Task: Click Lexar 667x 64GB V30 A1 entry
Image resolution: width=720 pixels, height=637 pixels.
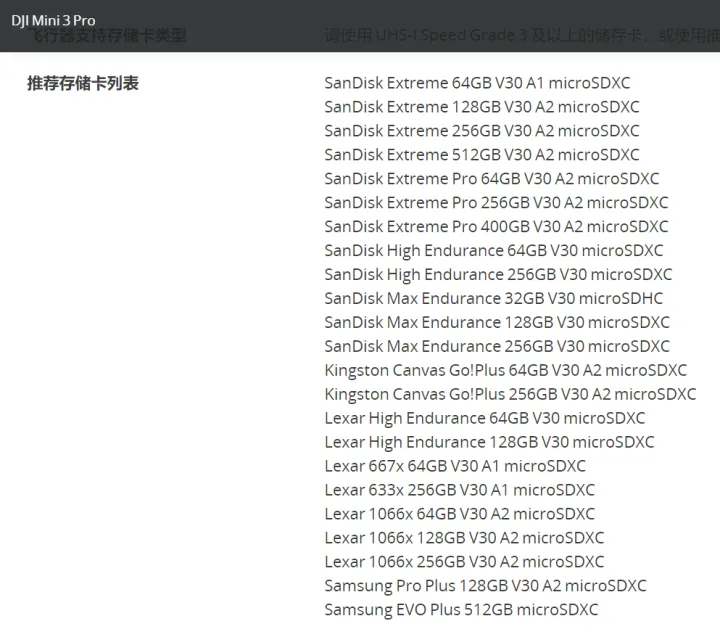Action: click(x=455, y=466)
